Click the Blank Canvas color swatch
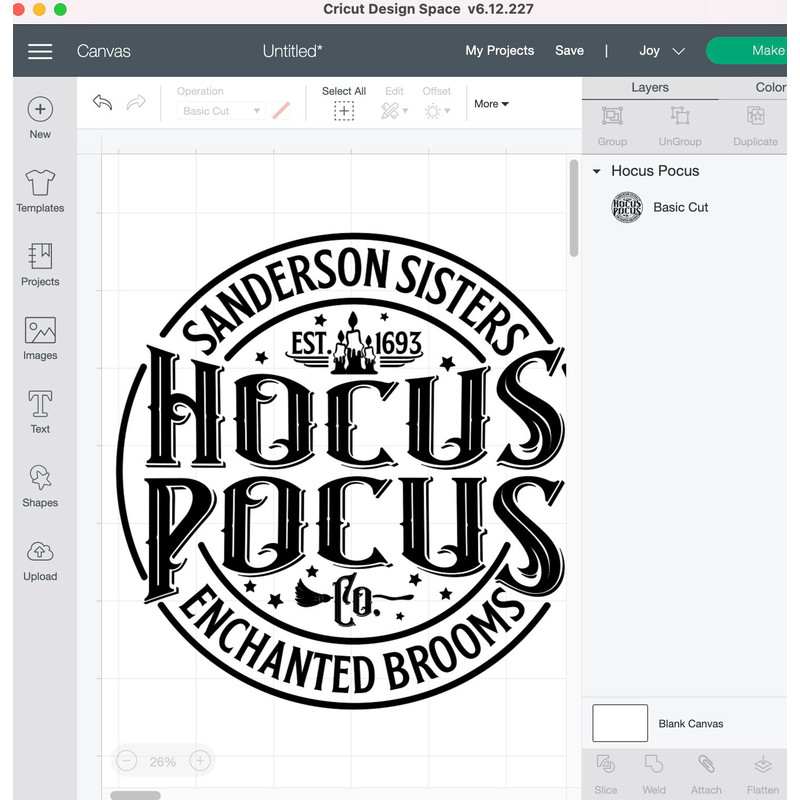 (x=619, y=723)
